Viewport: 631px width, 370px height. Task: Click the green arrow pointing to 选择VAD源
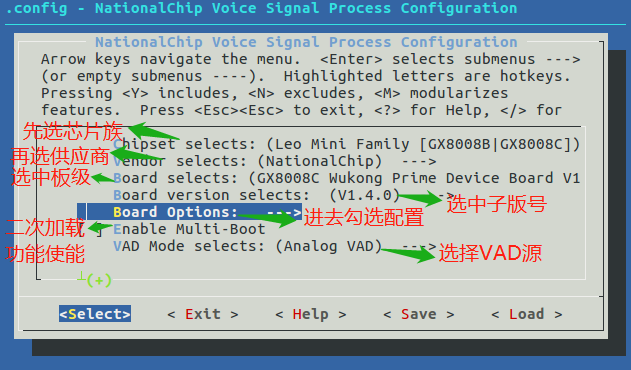coord(408,253)
